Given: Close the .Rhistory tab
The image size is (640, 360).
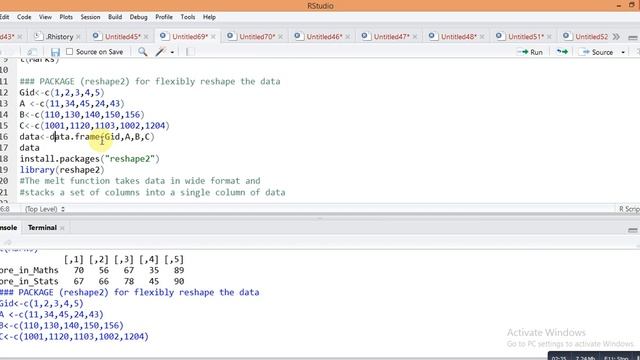Looking at the screenshot, I should point(78,37).
